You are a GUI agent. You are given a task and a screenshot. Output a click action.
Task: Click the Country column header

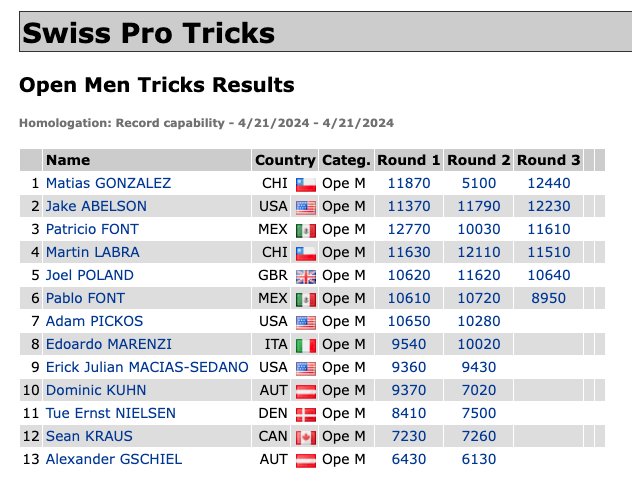coord(285,160)
